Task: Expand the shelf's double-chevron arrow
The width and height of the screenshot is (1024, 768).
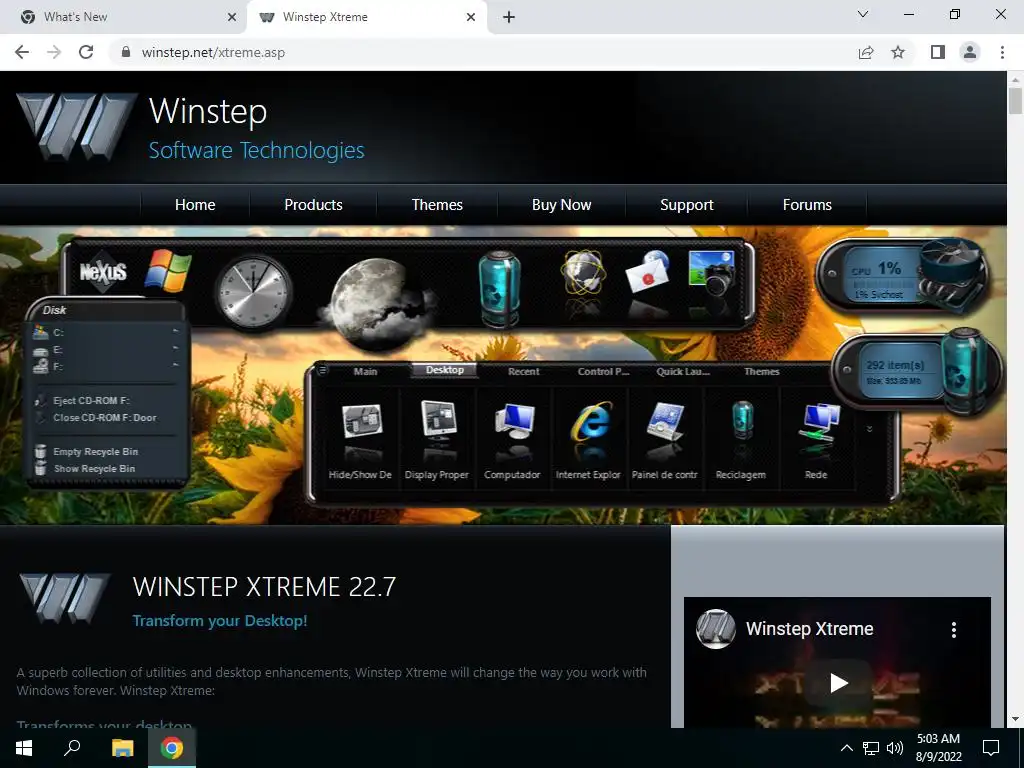Action: [x=869, y=429]
